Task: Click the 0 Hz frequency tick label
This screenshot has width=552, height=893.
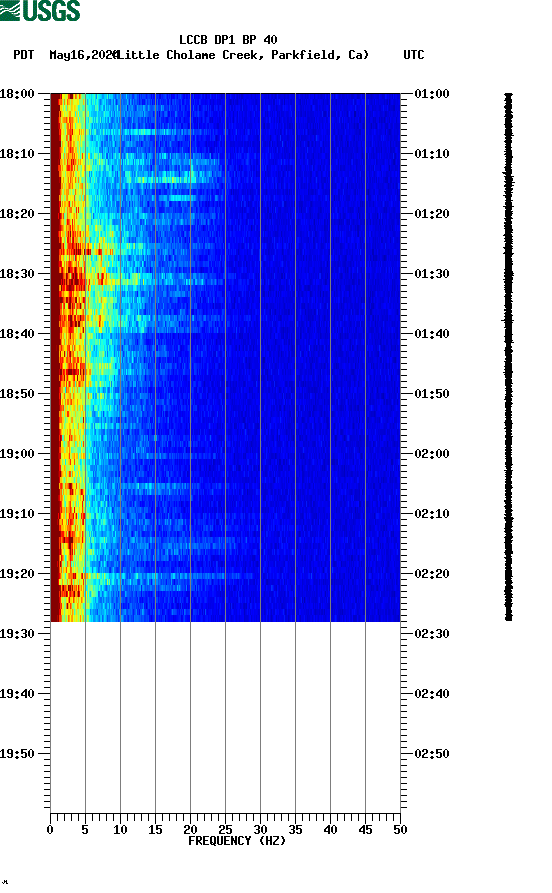Action: coord(50,830)
